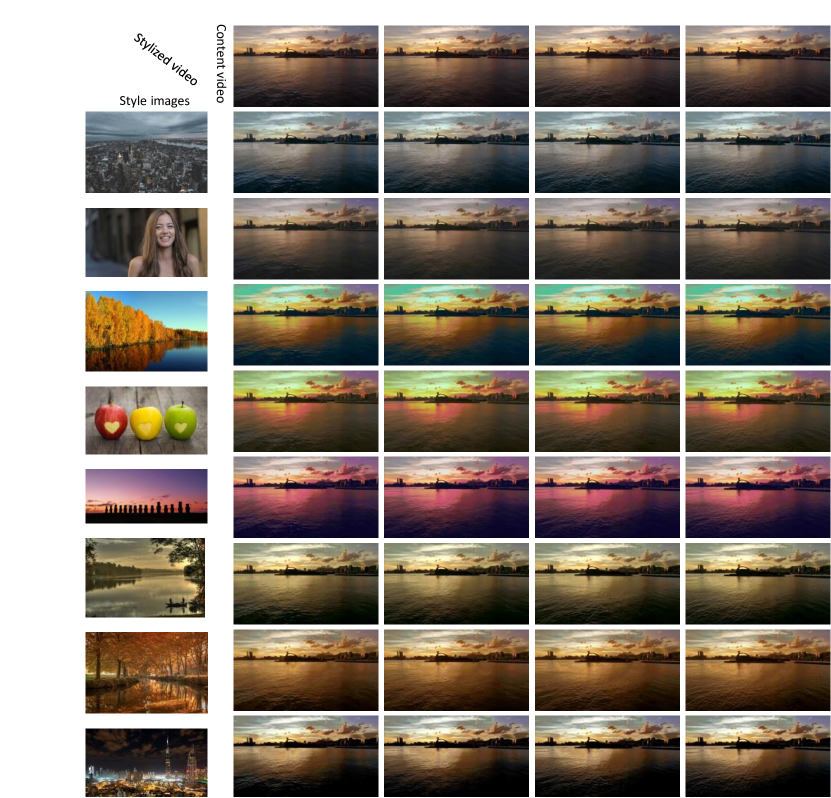The image size is (831, 798).
Task: Choose the orange autumn park style image
Action: point(146,672)
